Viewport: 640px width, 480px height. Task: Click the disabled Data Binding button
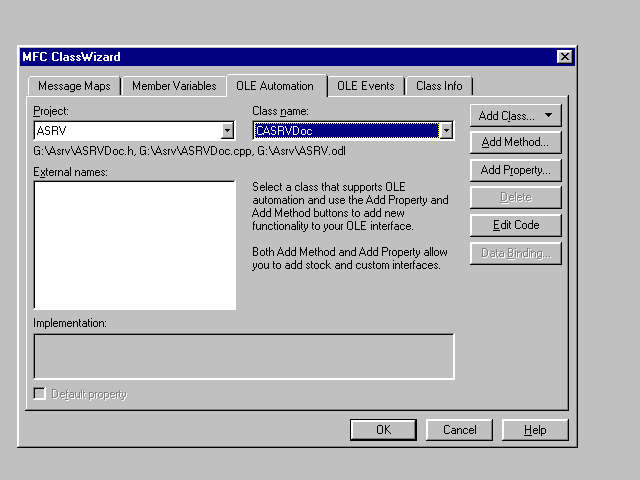pos(515,253)
